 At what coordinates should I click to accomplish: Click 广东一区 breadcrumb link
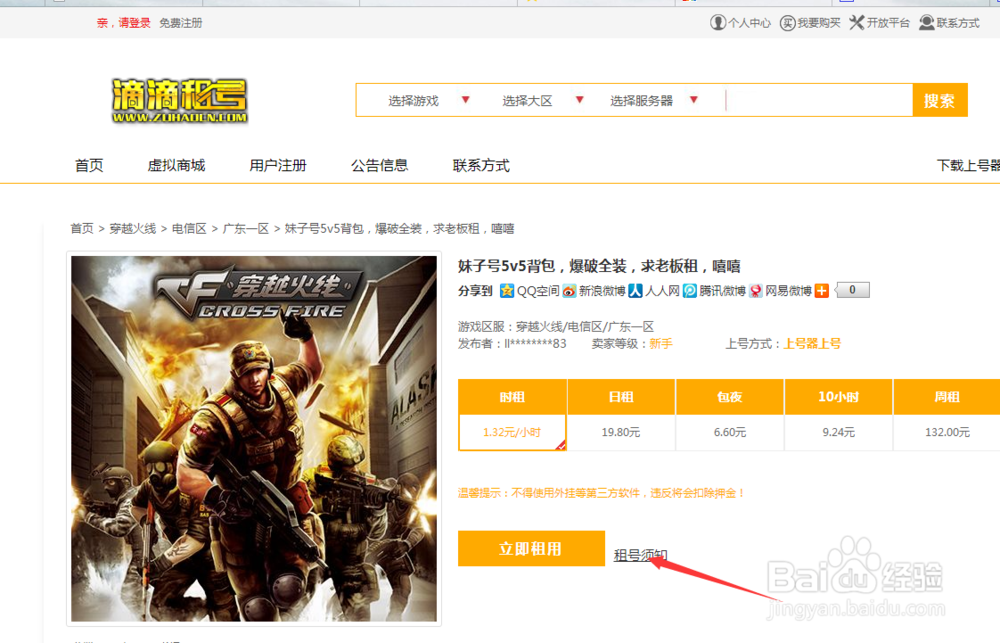246,228
